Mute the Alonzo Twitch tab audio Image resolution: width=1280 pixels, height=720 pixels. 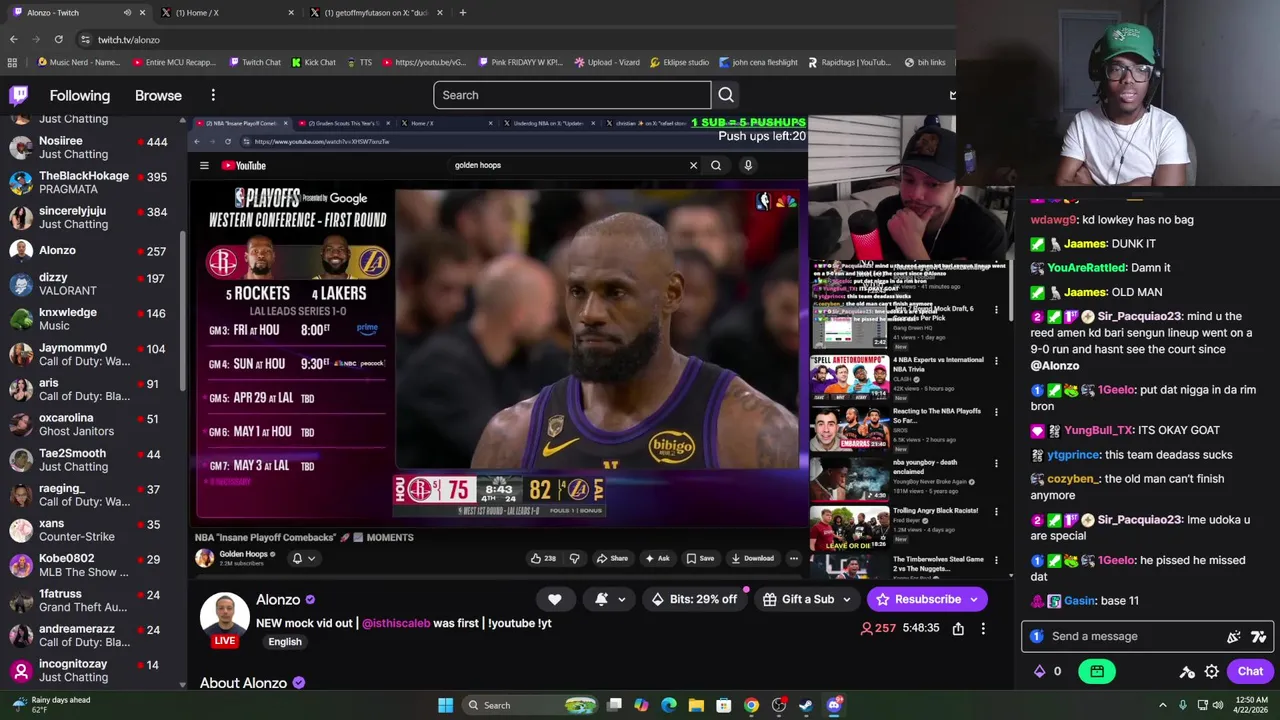point(126,12)
